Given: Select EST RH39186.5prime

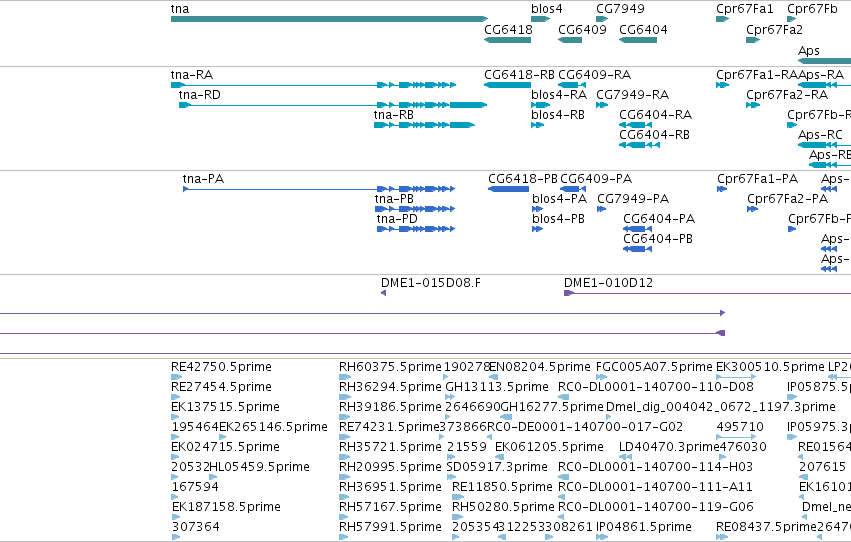Looking at the screenshot, I should click(390, 407).
